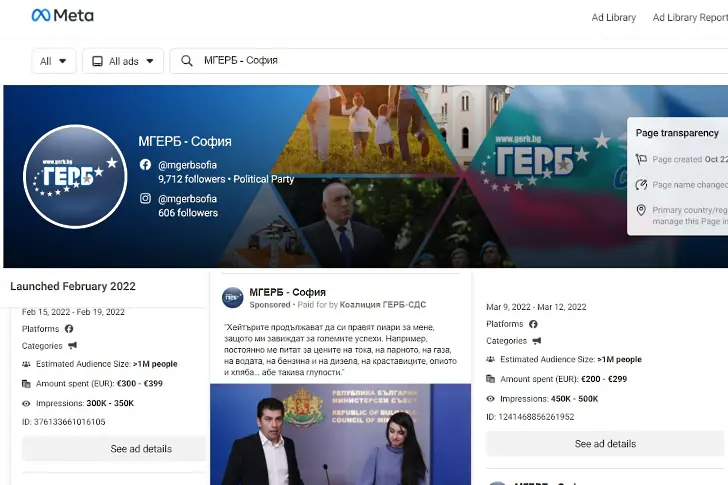This screenshot has height=485, width=728.
Task: See ad details for ad 1241468856261952
Action: [605, 444]
